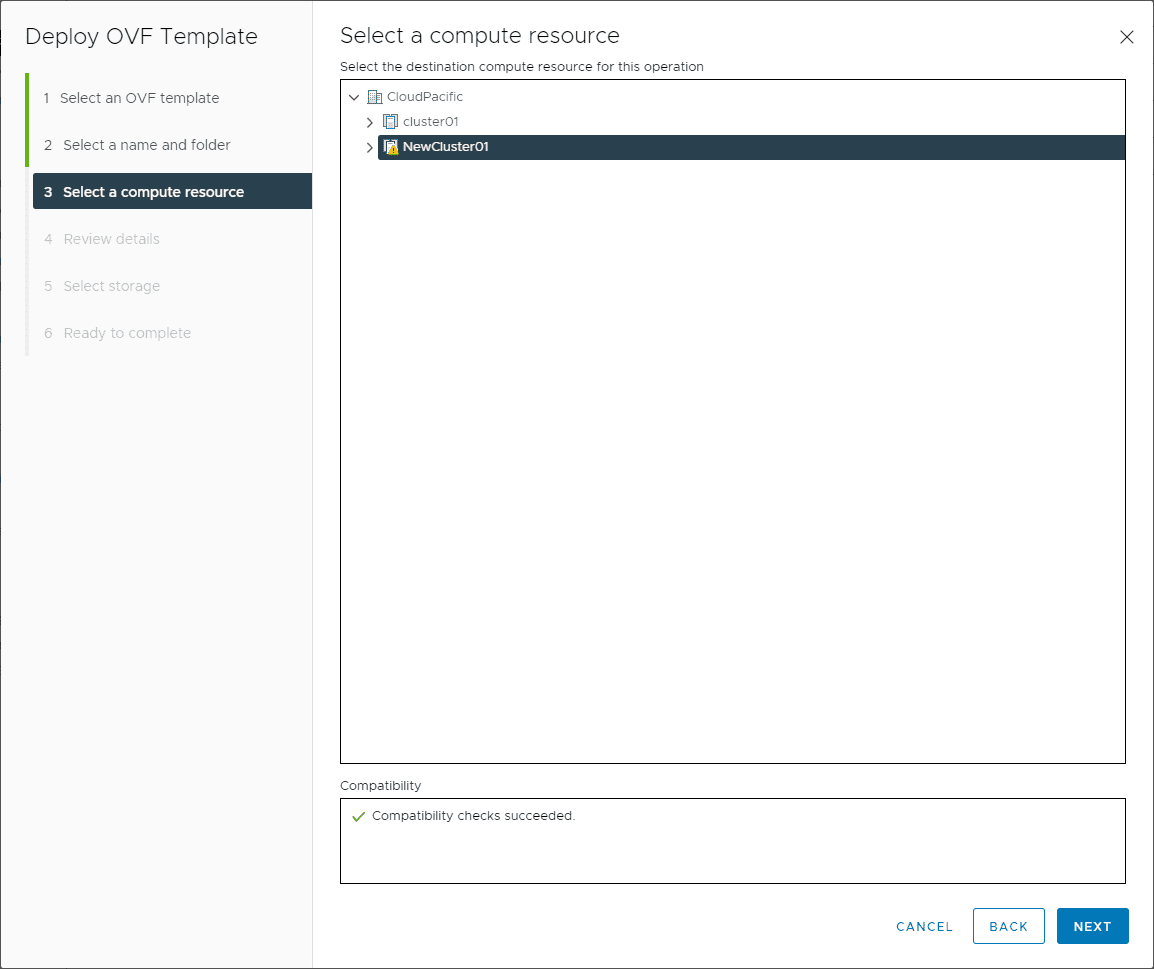This screenshot has width=1154, height=969.
Task: Close the Deploy OVF Template dialog
Action: pos(1127,37)
